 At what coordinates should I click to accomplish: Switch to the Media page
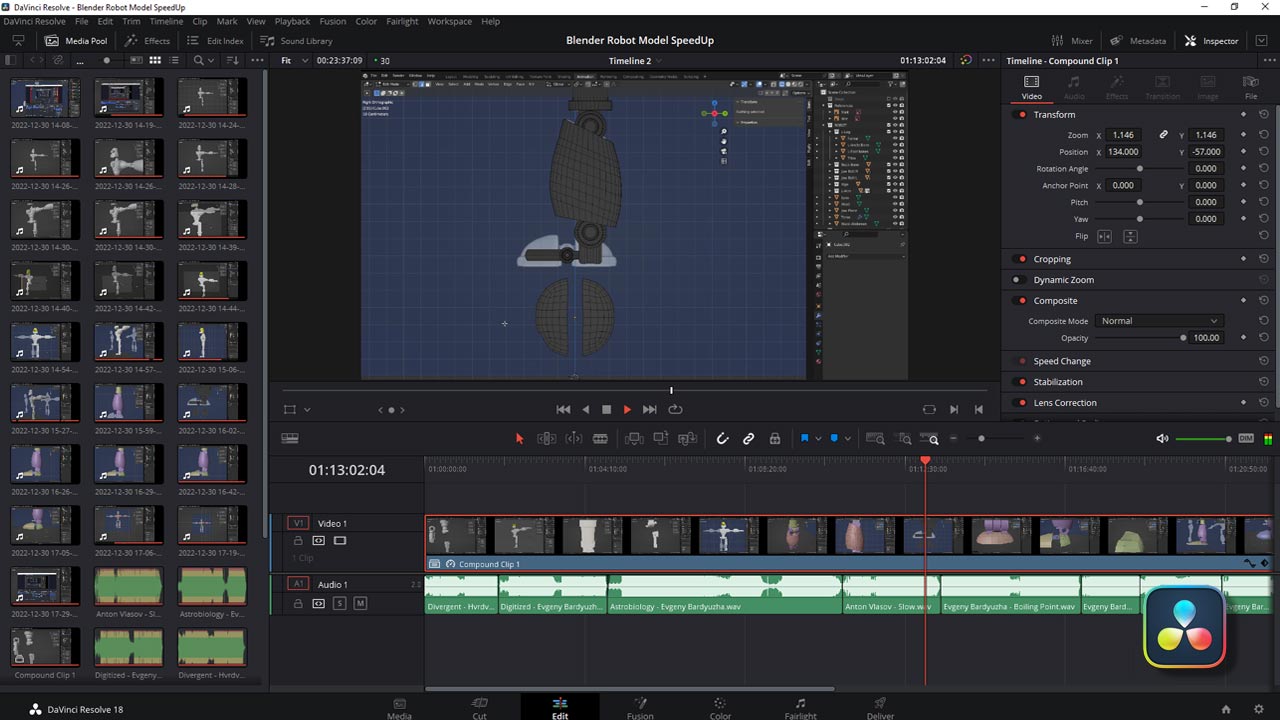click(399, 708)
